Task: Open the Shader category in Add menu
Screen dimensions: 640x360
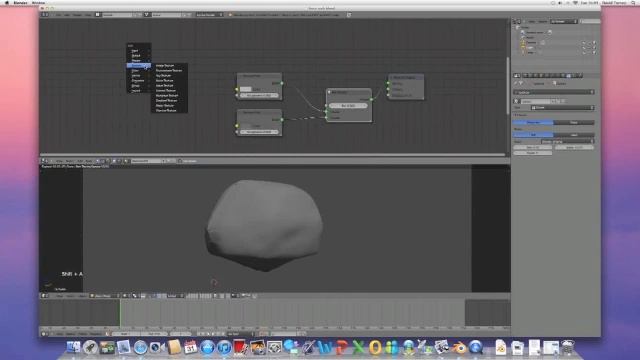Action: tap(139, 60)
